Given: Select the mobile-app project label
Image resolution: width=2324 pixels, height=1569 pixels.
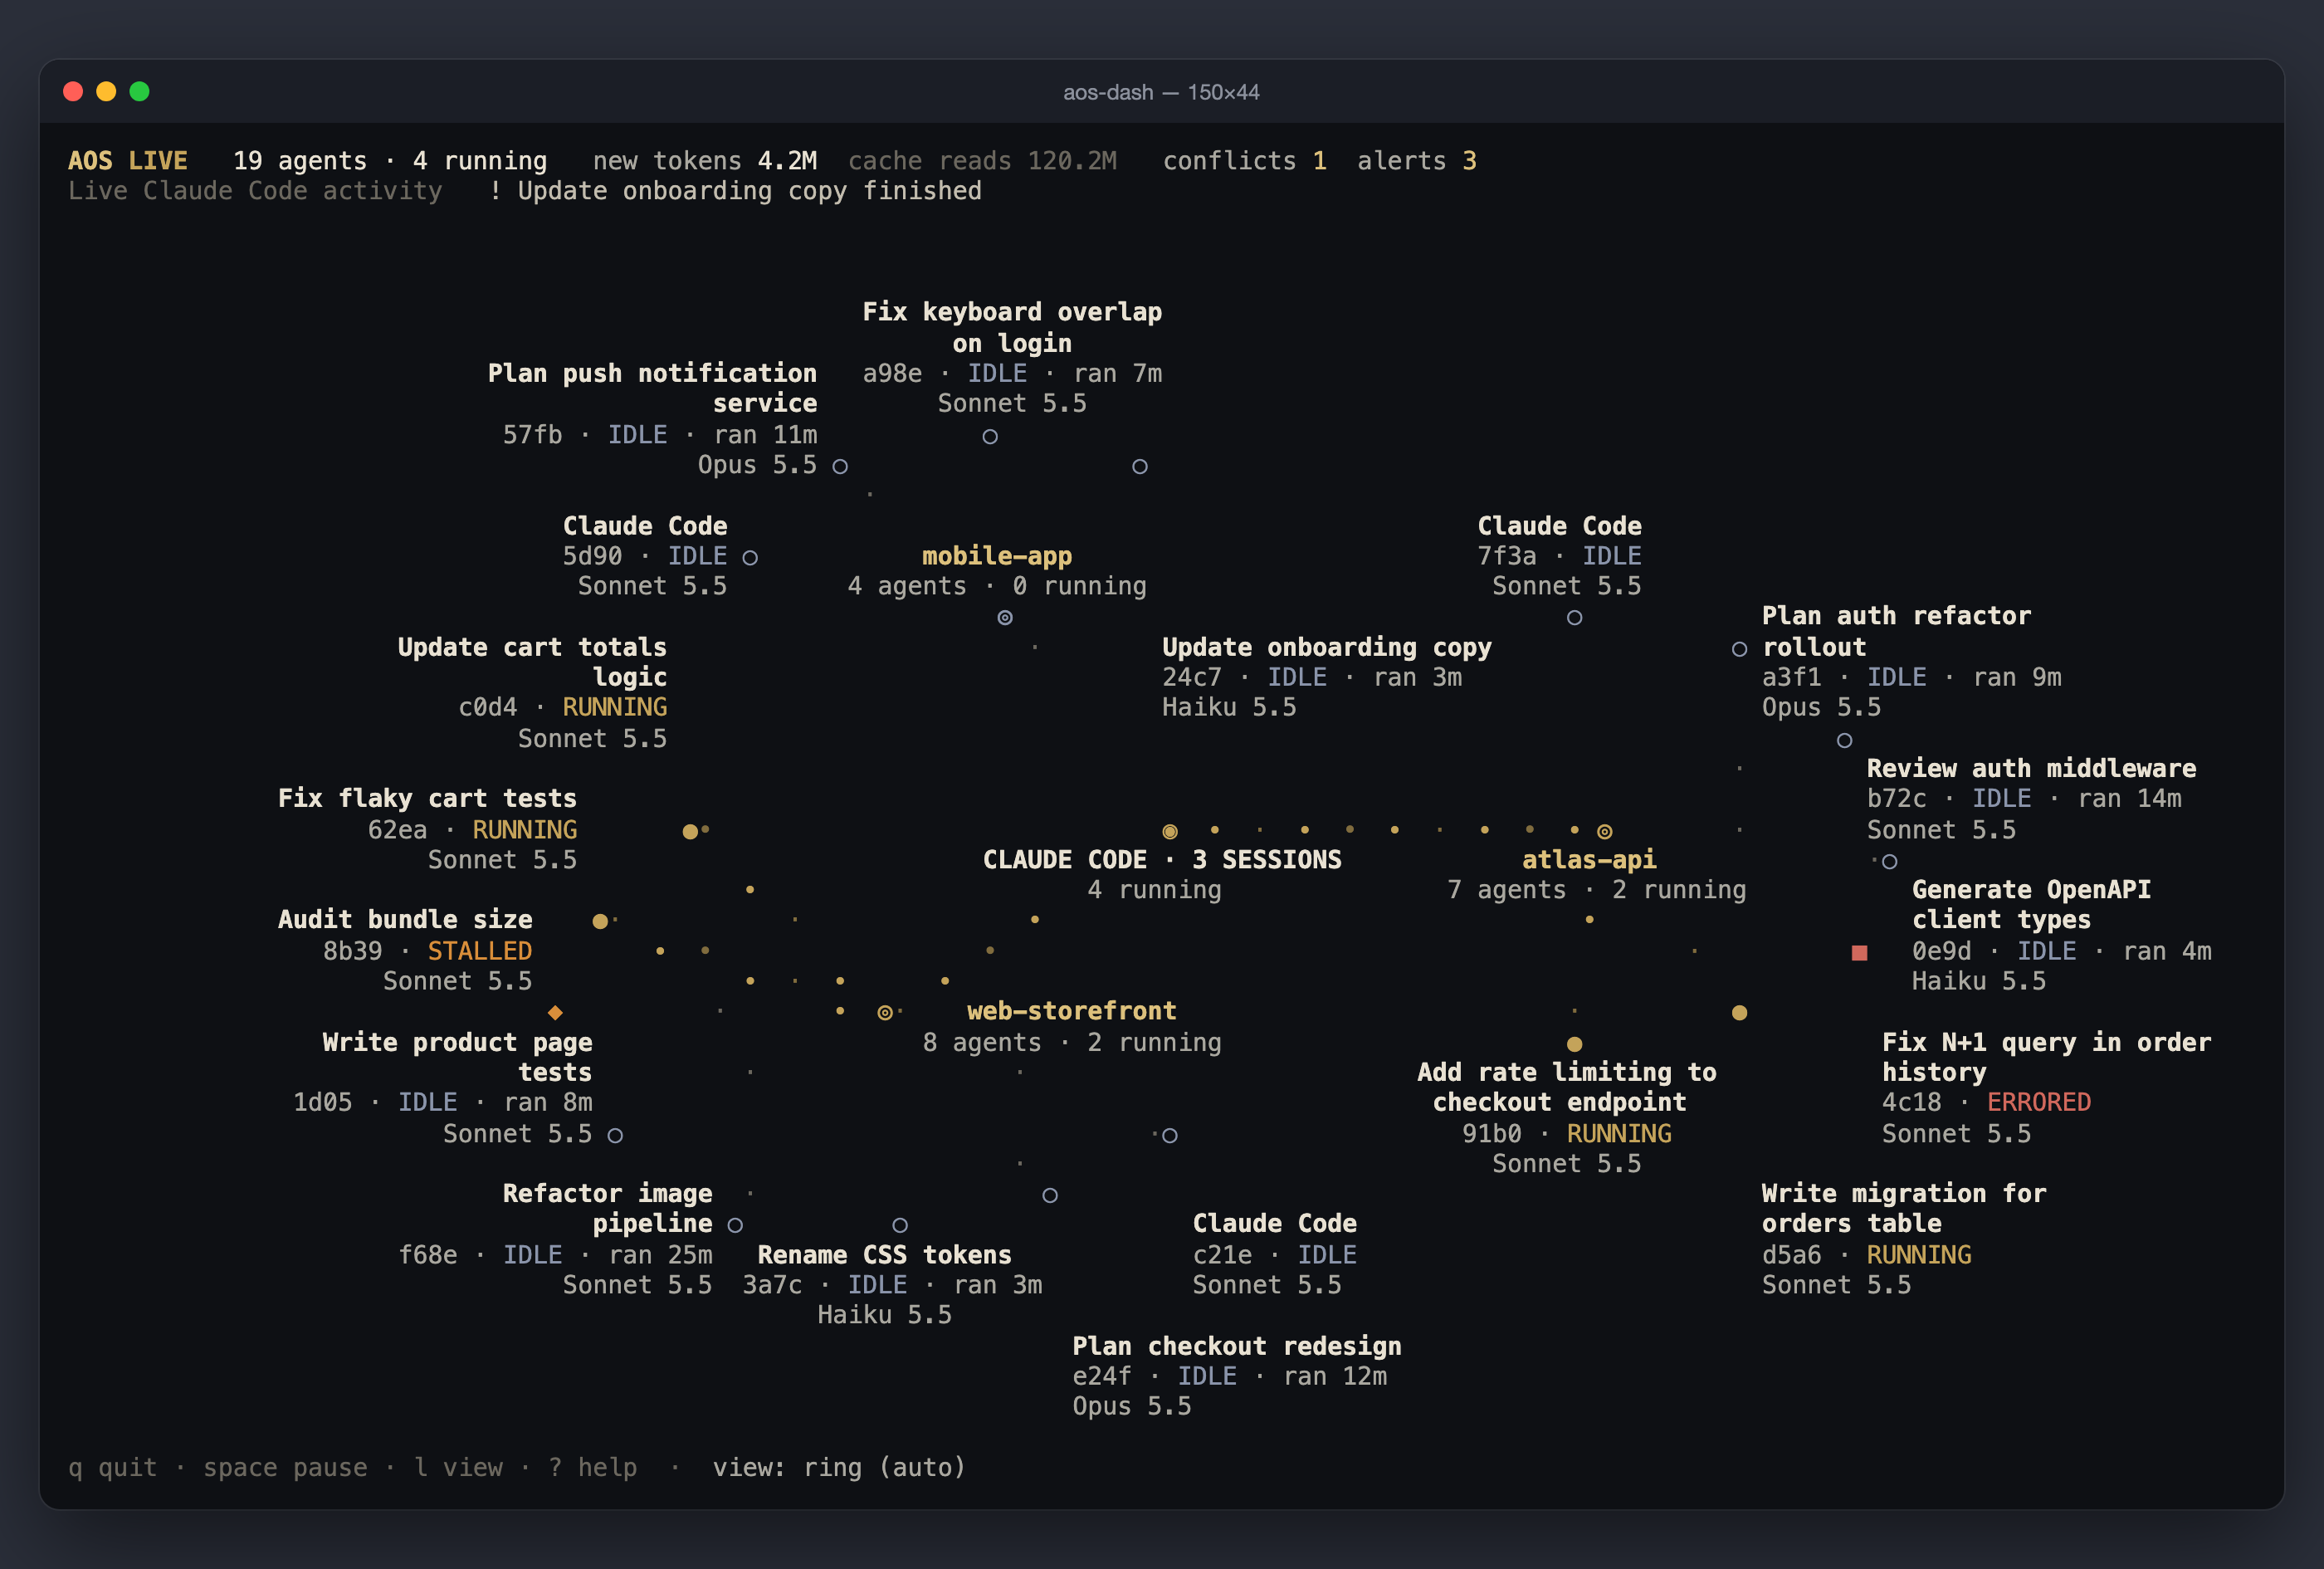Looking at the screenshot, I should [x=997, y=555].
